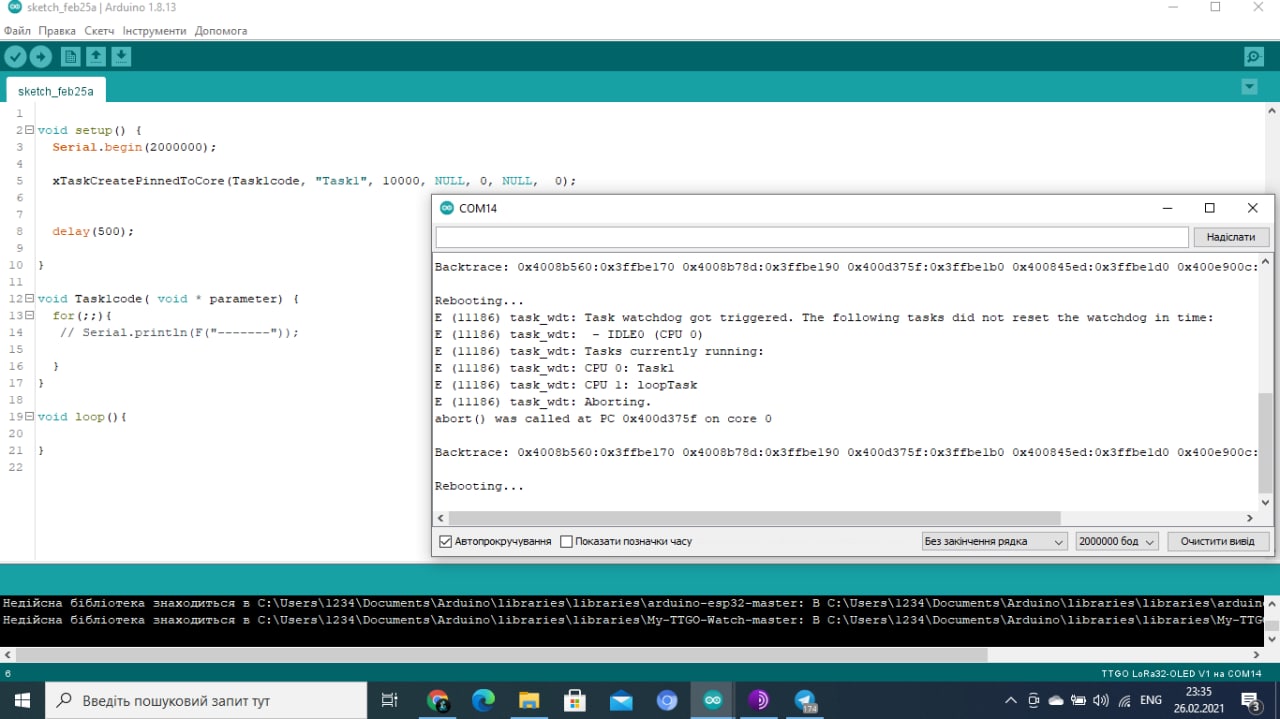Click the COM14 scroll left arrow

[x=441, y=518]
